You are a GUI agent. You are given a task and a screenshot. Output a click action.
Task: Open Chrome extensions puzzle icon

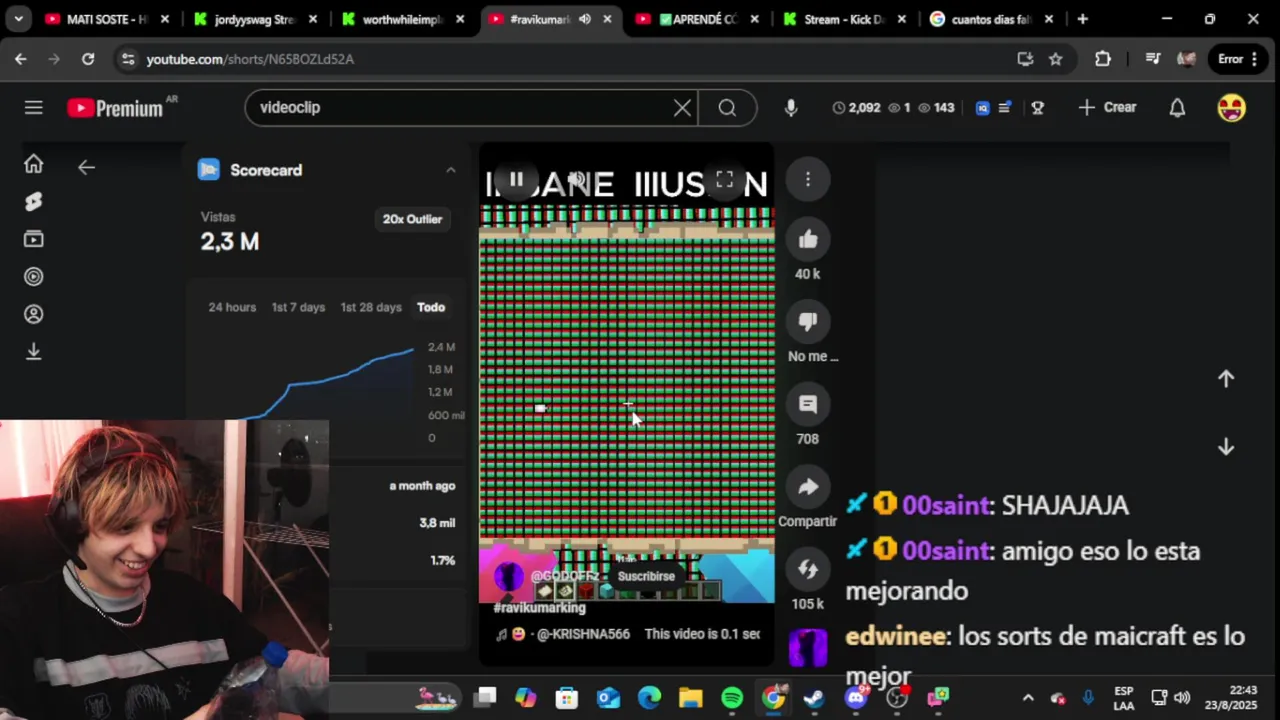click(1102, 59)
